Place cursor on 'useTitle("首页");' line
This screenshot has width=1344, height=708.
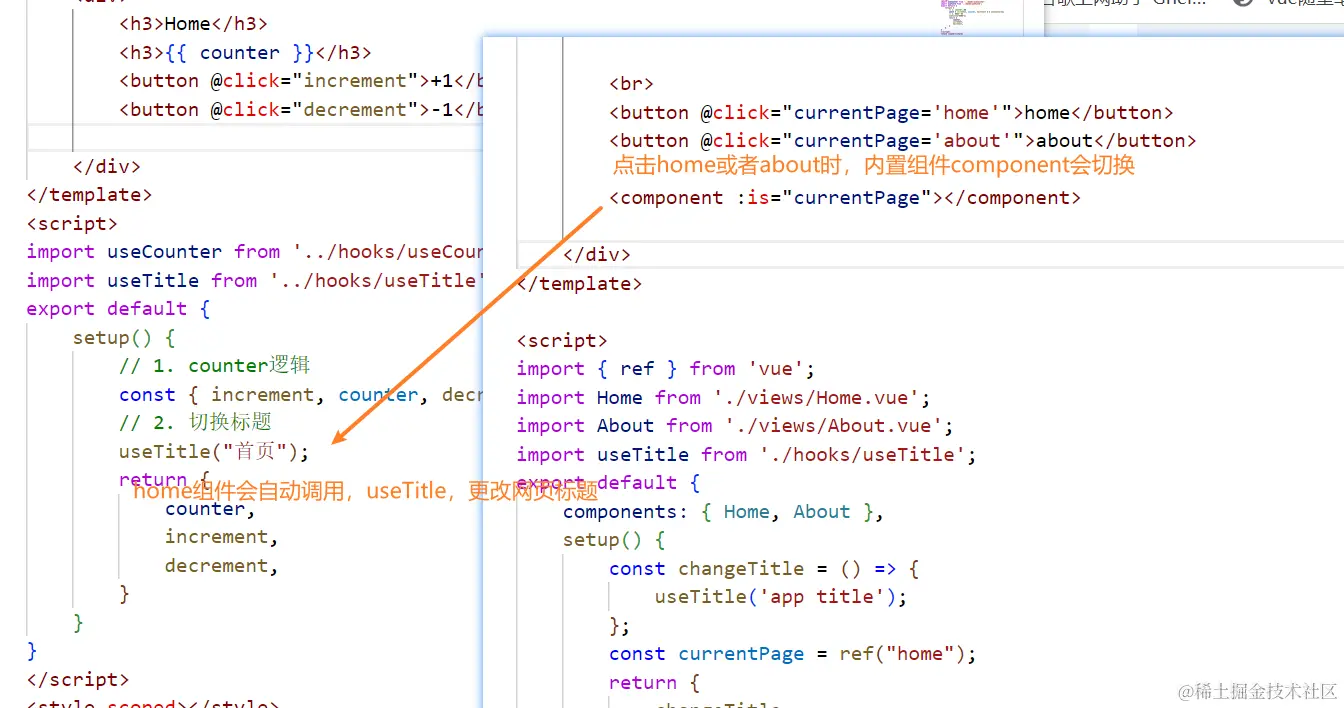[x=214, y=452]
